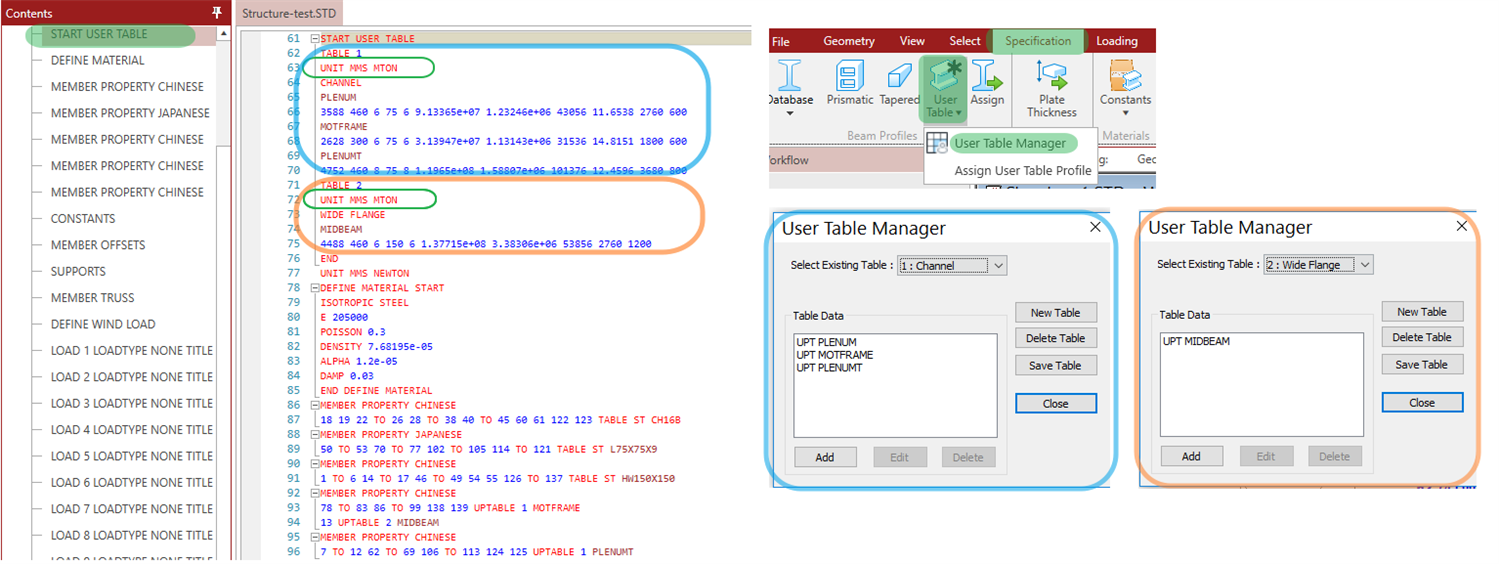Choose the Tapered section icon
Screen dimensions: 1499x564
point(899,78)
